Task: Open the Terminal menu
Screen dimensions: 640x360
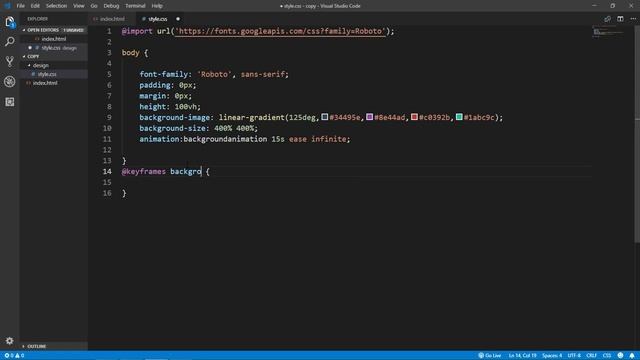Action: 135,6
